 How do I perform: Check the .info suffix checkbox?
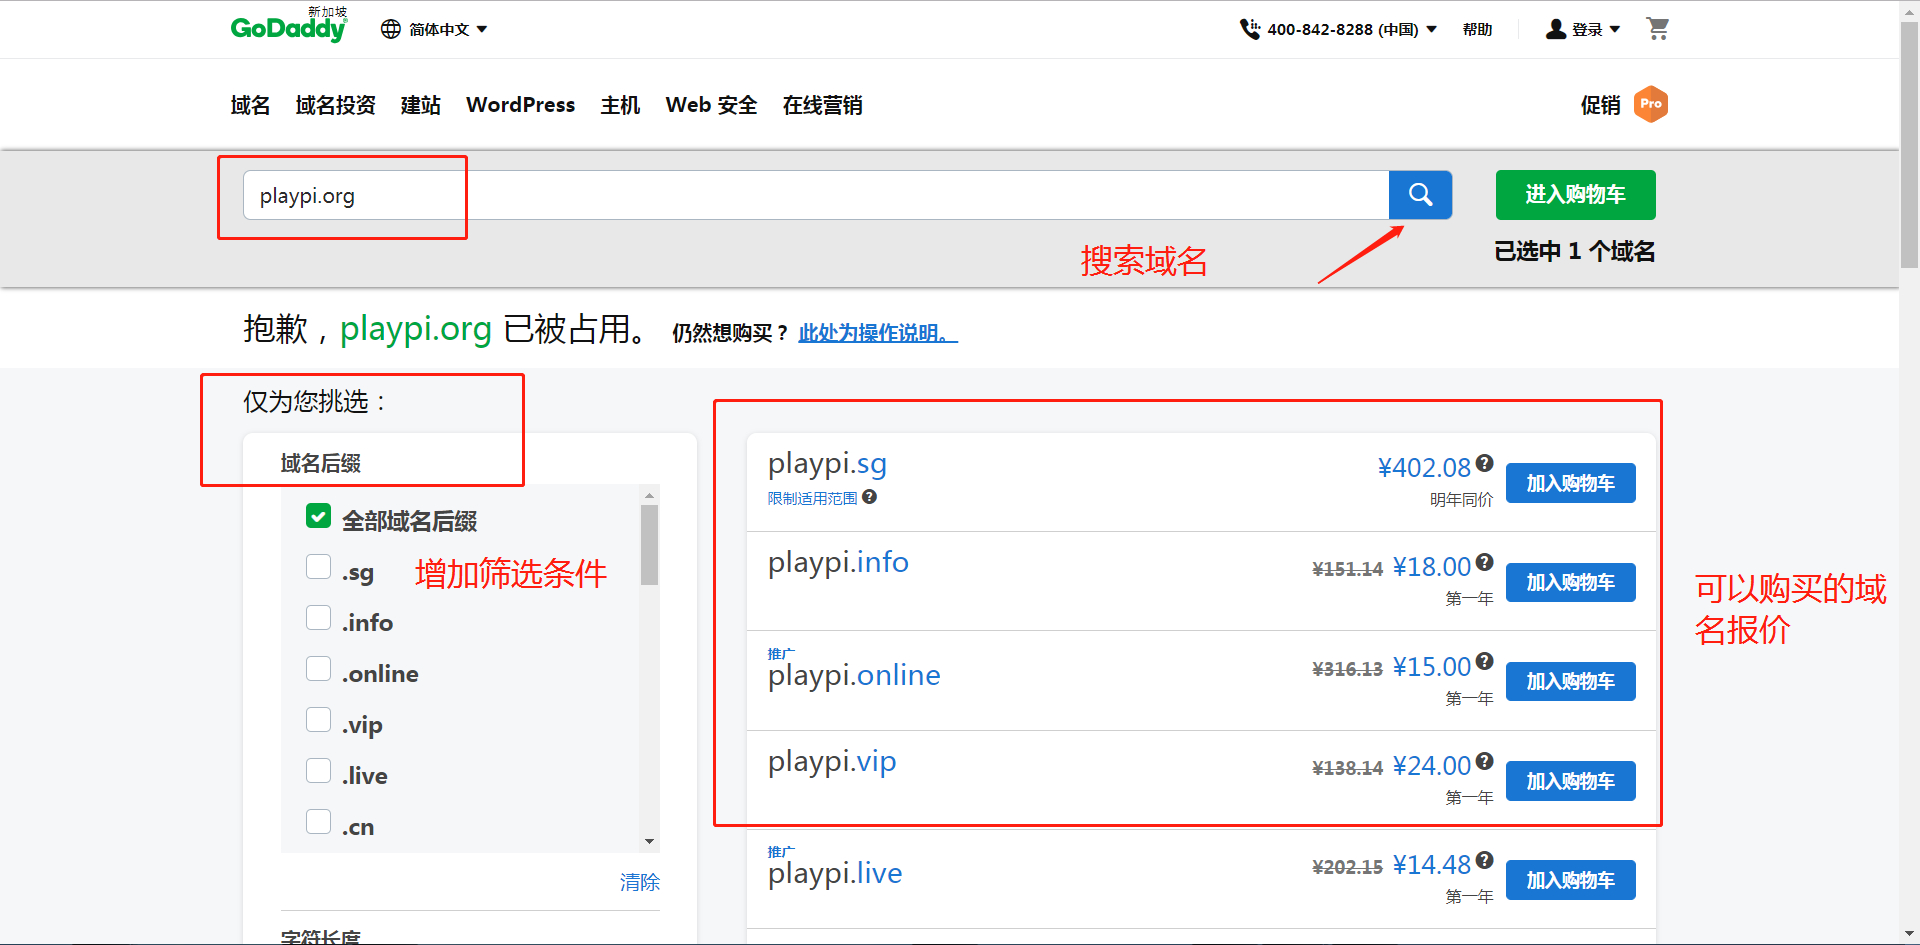point(318,618)
